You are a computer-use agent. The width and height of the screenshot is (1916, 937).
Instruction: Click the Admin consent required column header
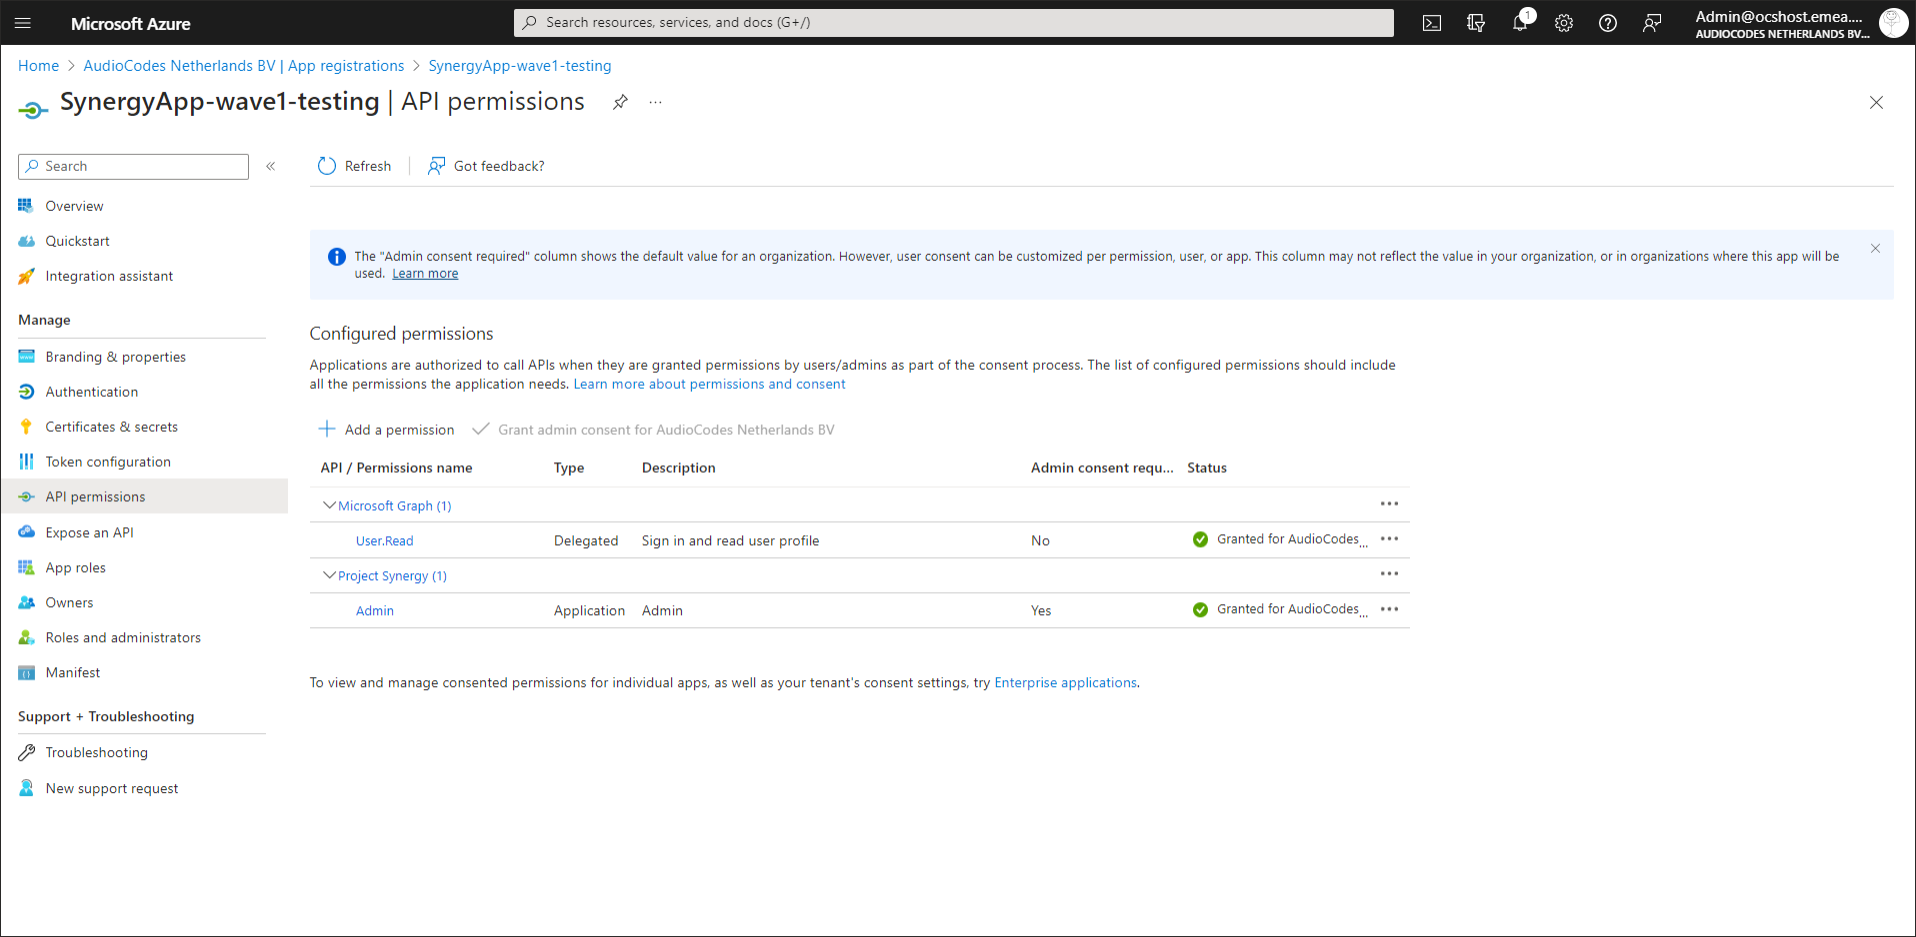click(x=1102, y=468)
